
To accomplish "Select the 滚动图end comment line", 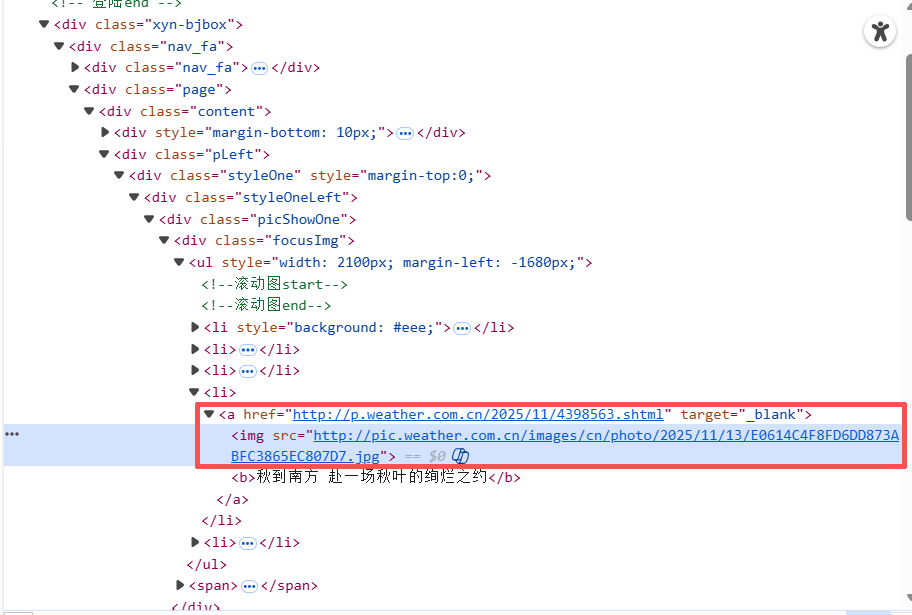I will [x=266, y=305].
